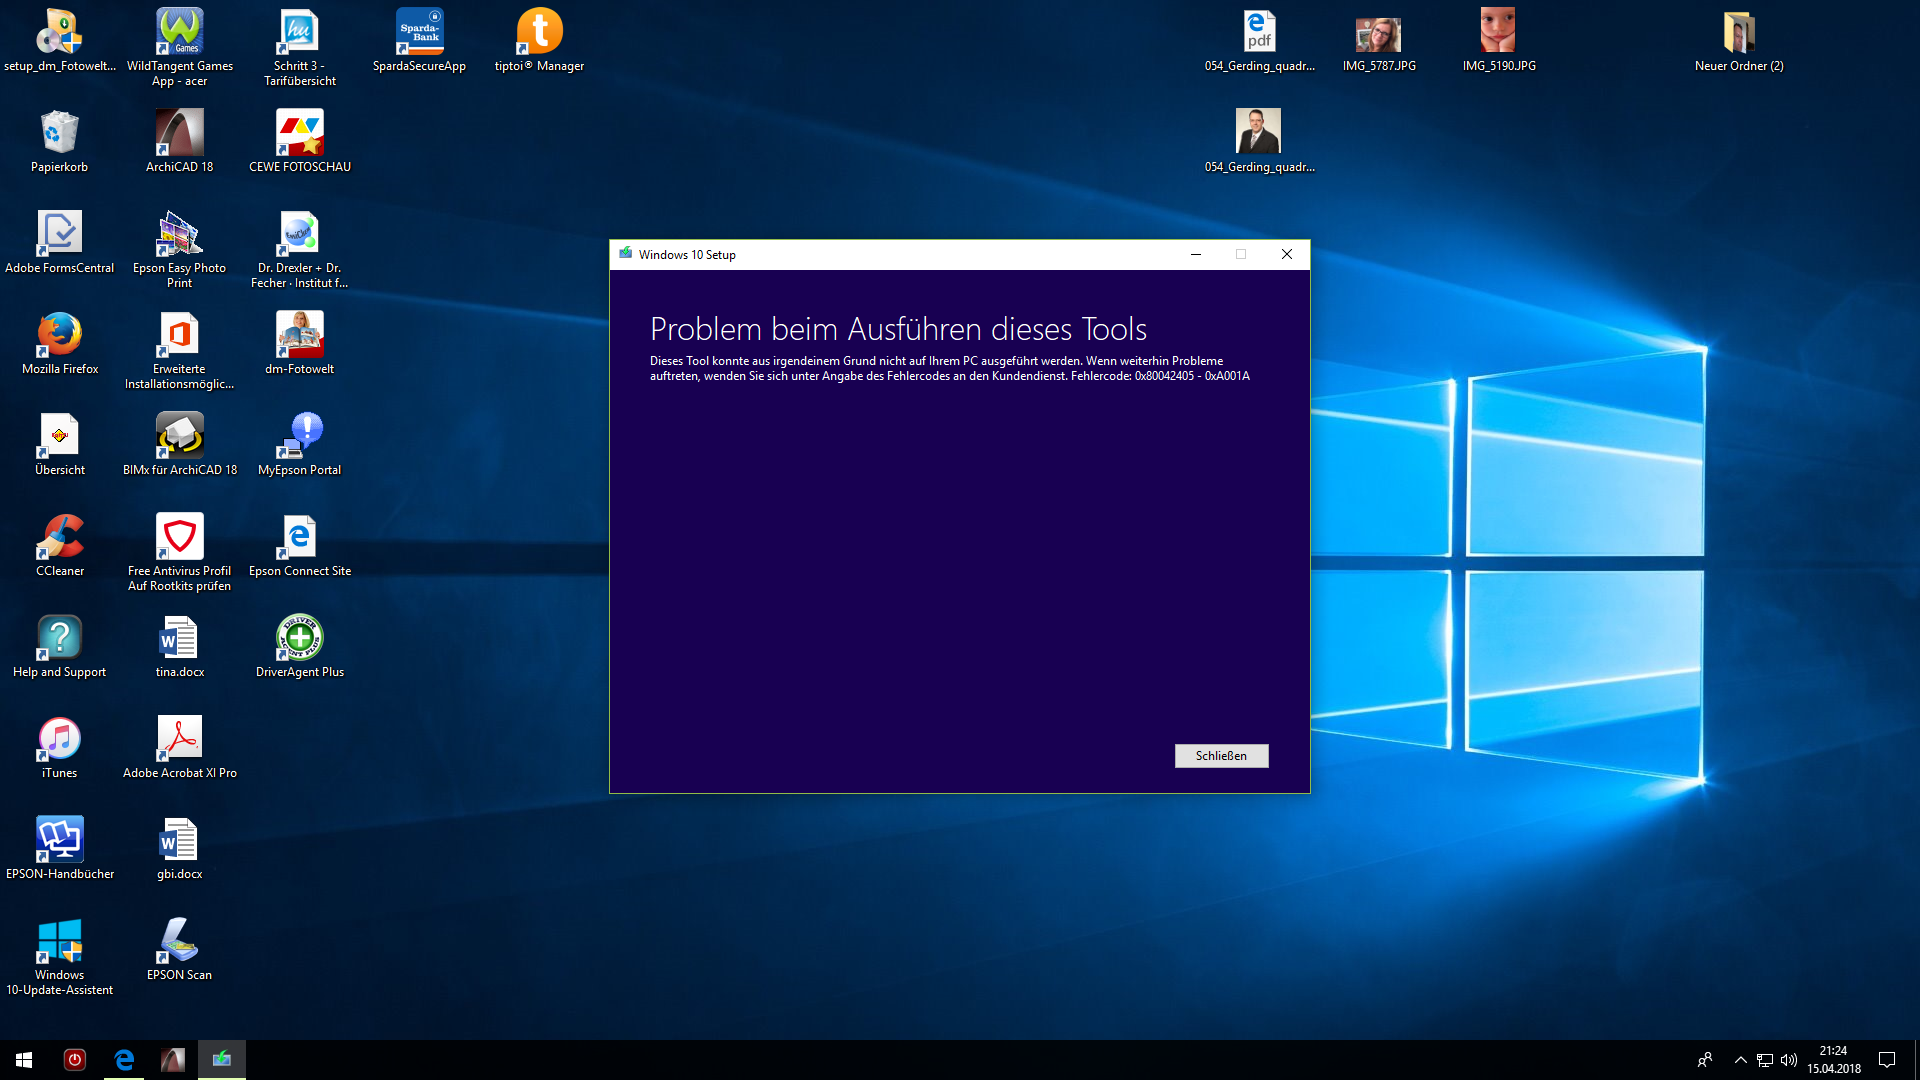1920x1080 pixels.
Task: Open Help and Support icon
Action: click(60, 647)
